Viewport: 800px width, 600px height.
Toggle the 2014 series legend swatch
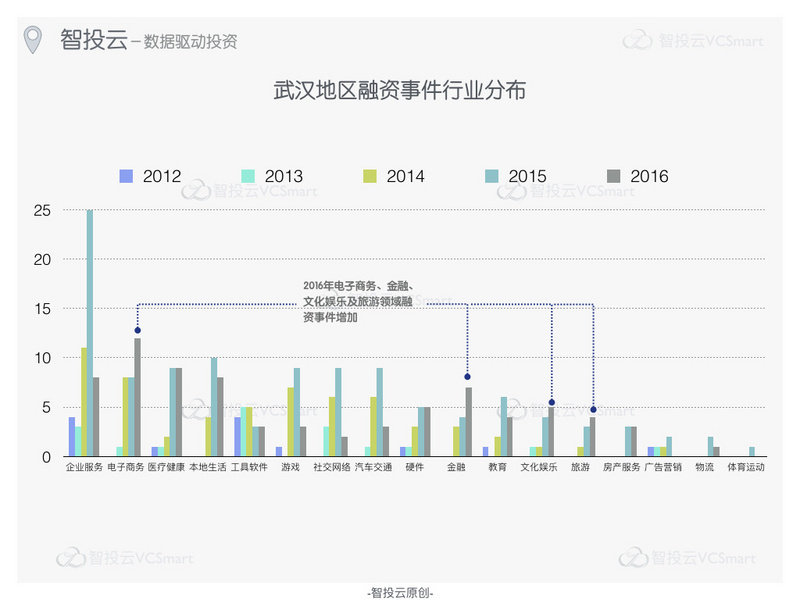click(370, 176)
